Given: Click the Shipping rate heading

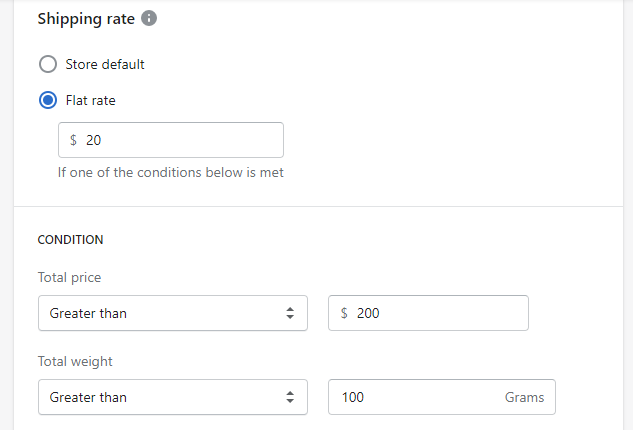Looking at the screenshot, I should click(84, 19).
